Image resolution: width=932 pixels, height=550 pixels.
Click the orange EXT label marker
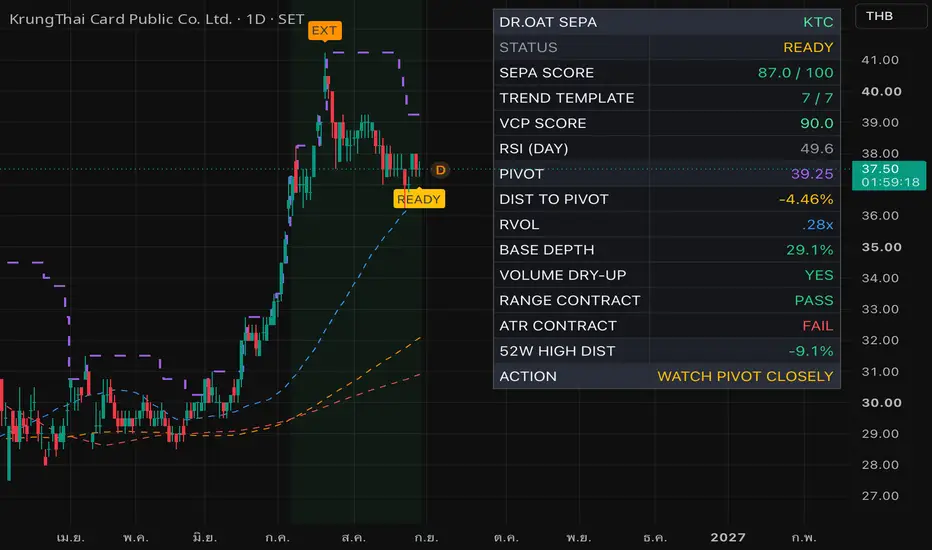[325, 30]
